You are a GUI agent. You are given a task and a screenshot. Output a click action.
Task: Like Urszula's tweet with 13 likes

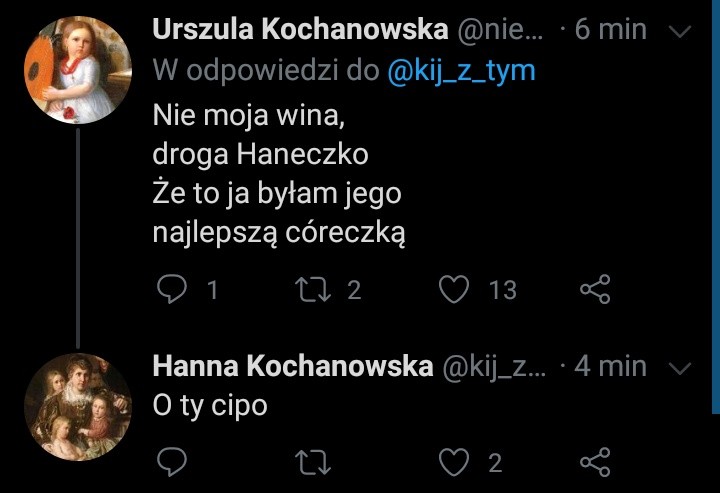click(456, 290)
